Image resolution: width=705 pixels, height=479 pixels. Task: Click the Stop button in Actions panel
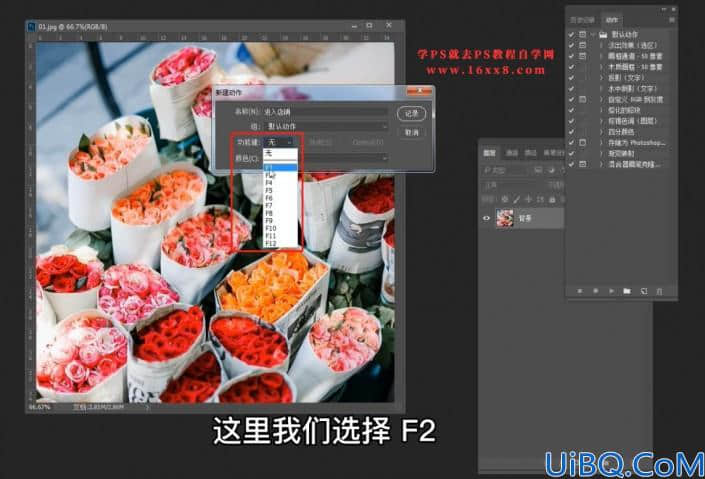tap(580, 291)
